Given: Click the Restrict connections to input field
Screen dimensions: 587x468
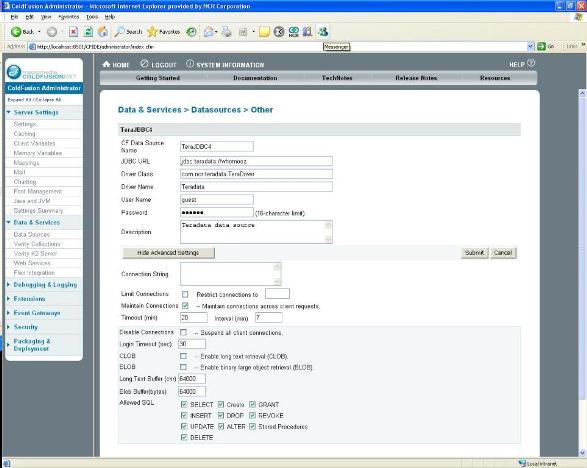Looking at the screenshot, I should (277, 294).
